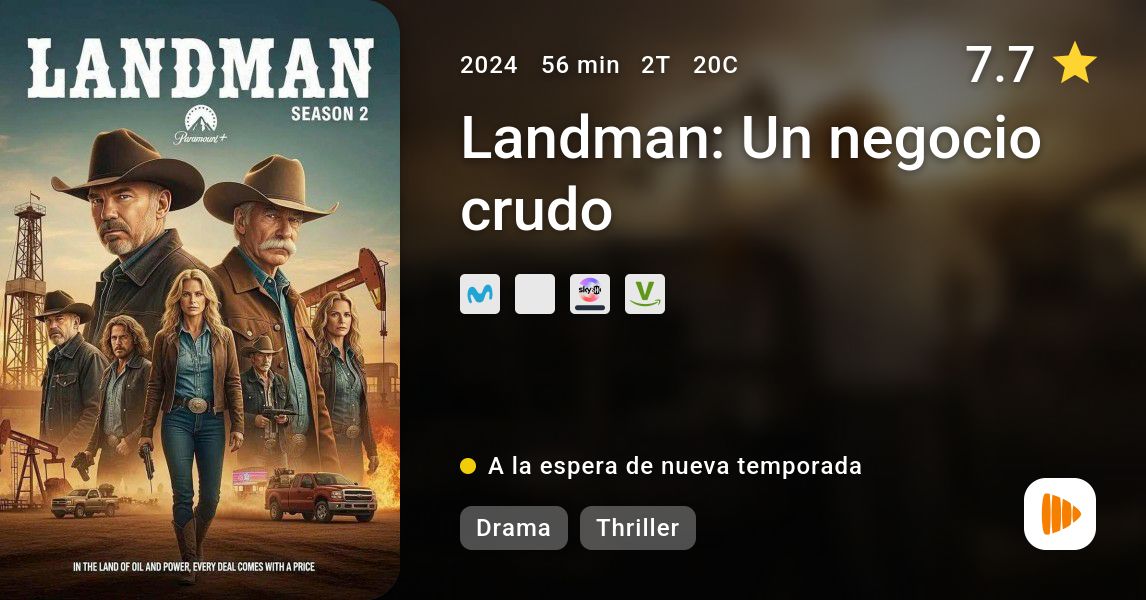Viewport: 1146px width, 600px height.
Task: Click the 56 min runtime label
Action: [580, 65]
